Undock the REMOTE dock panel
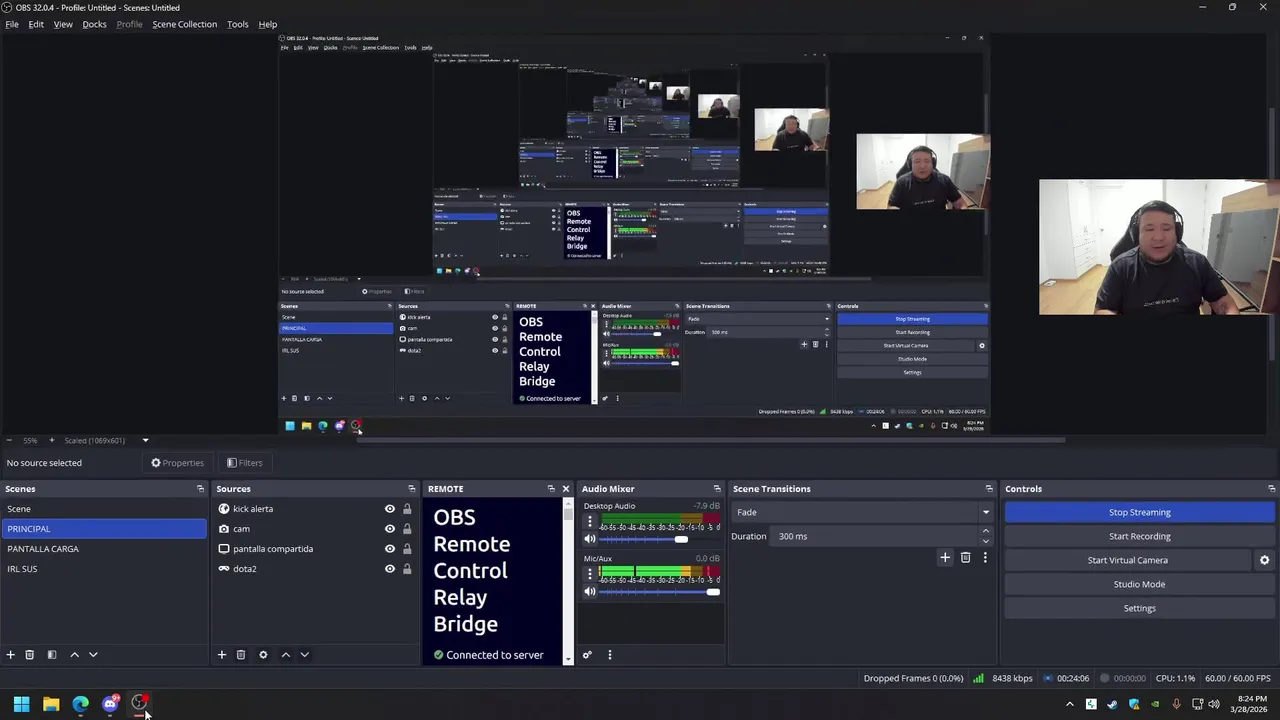 pyautogui.click(x=551, y=489)
